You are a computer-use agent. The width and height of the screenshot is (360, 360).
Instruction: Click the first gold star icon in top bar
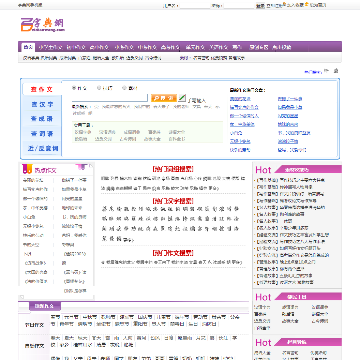pos(284,5)
